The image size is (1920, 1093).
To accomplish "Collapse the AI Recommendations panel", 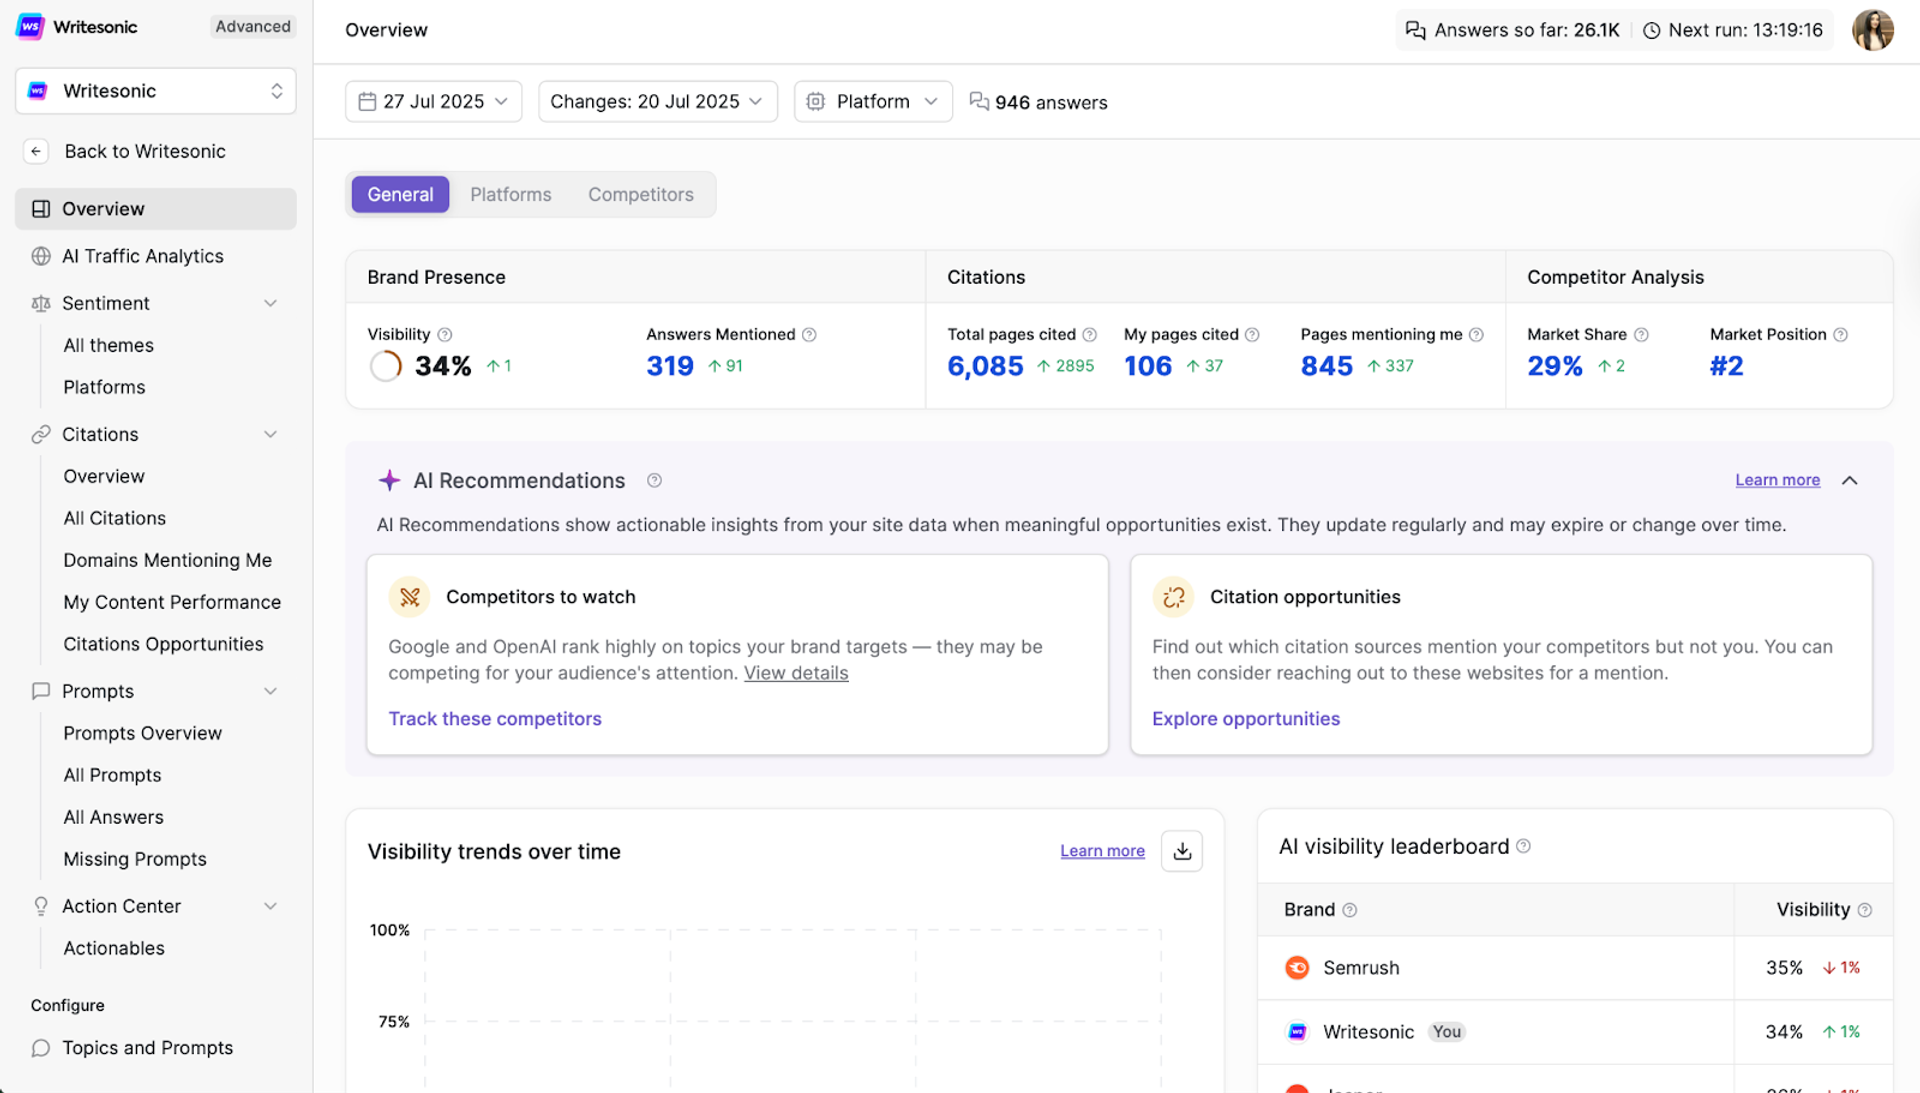I will [1850, 481].
